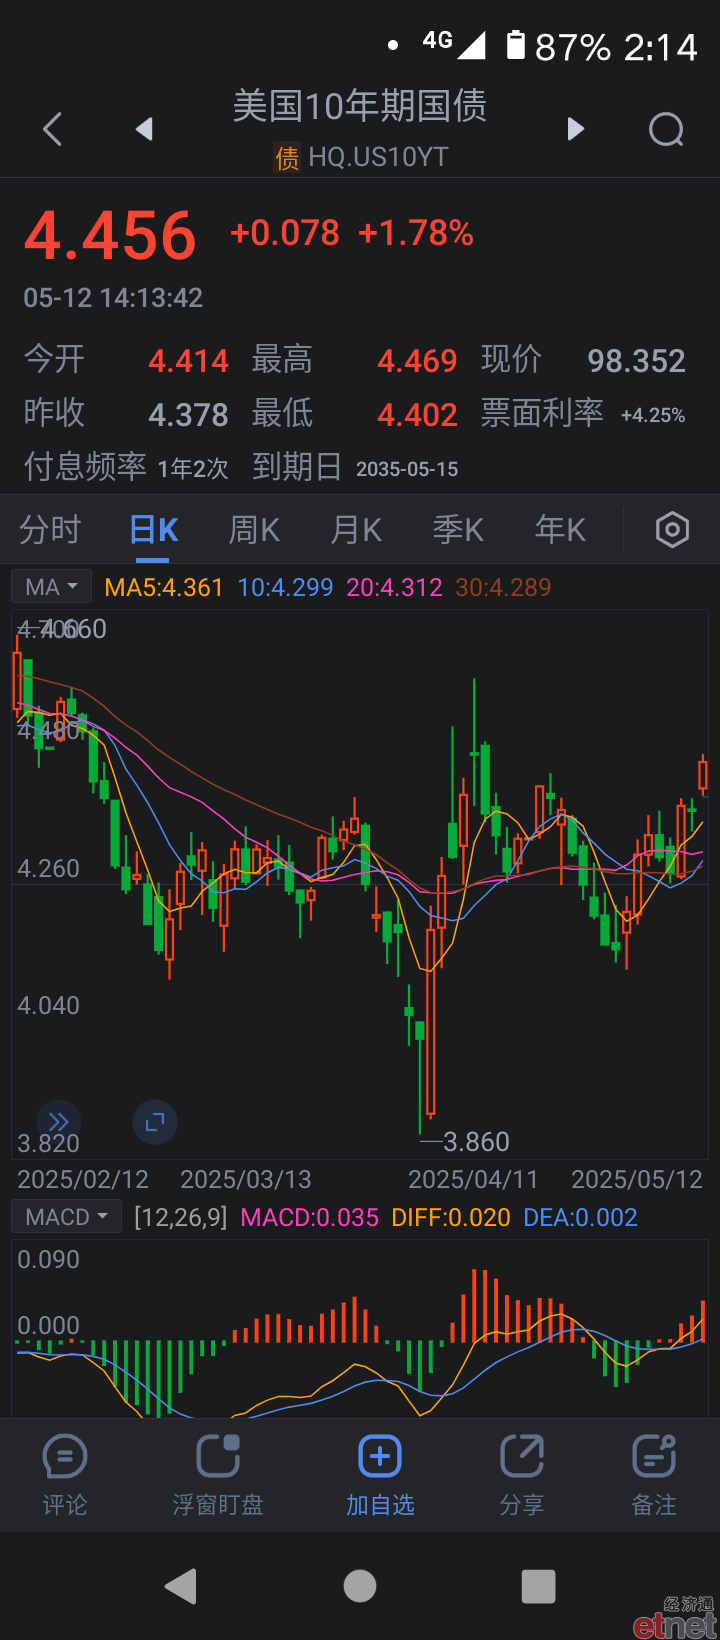Open search via magnifier icon
The width and height of the screenshot is (720, 1640).
[x=667, y=129]
